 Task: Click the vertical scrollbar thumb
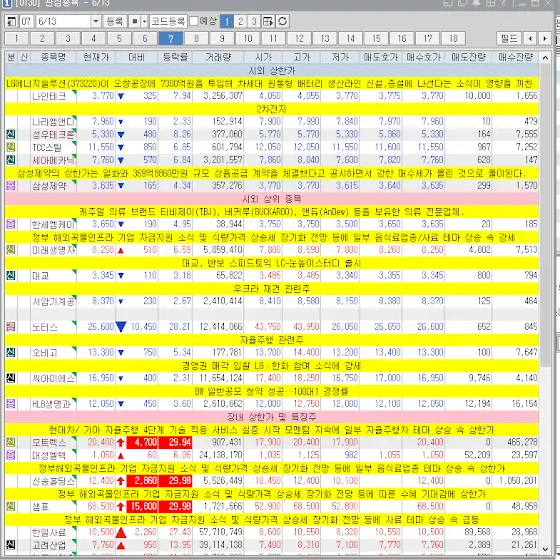(545, 214)
